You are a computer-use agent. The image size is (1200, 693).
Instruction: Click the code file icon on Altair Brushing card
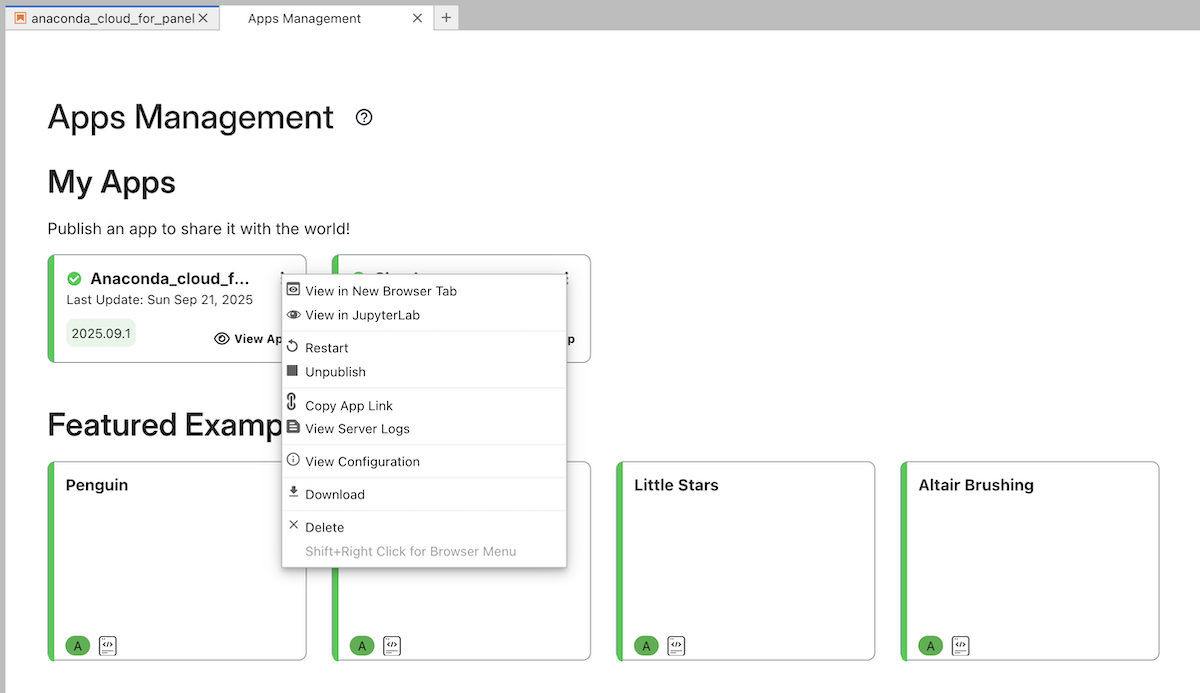(960, 646)
